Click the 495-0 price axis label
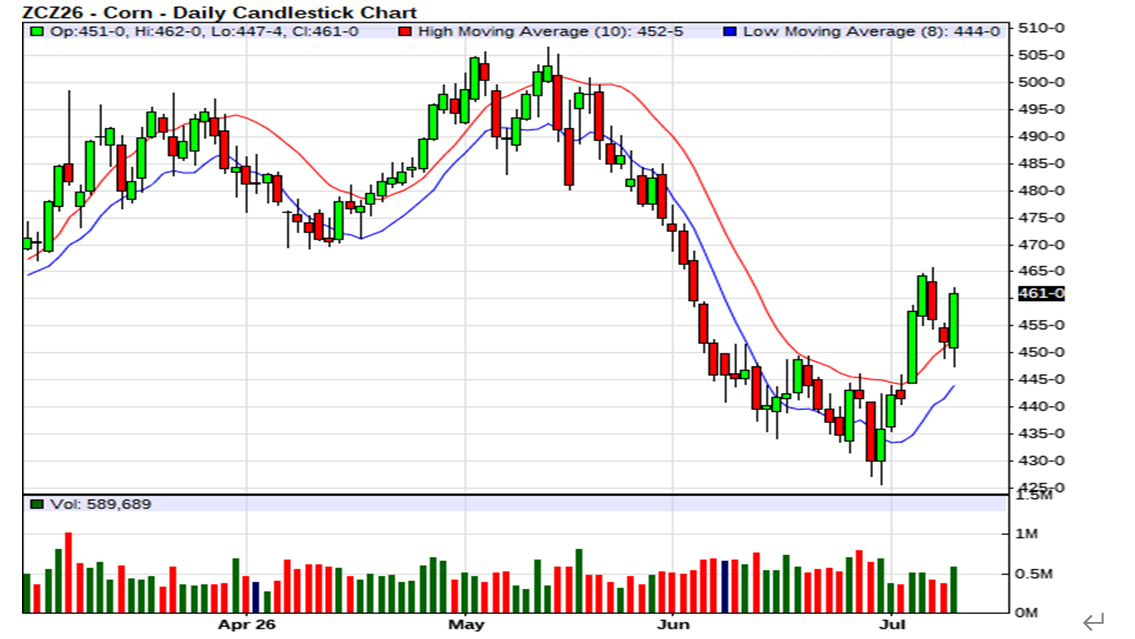1135x639 pixels. click(x=1041, y=109)
